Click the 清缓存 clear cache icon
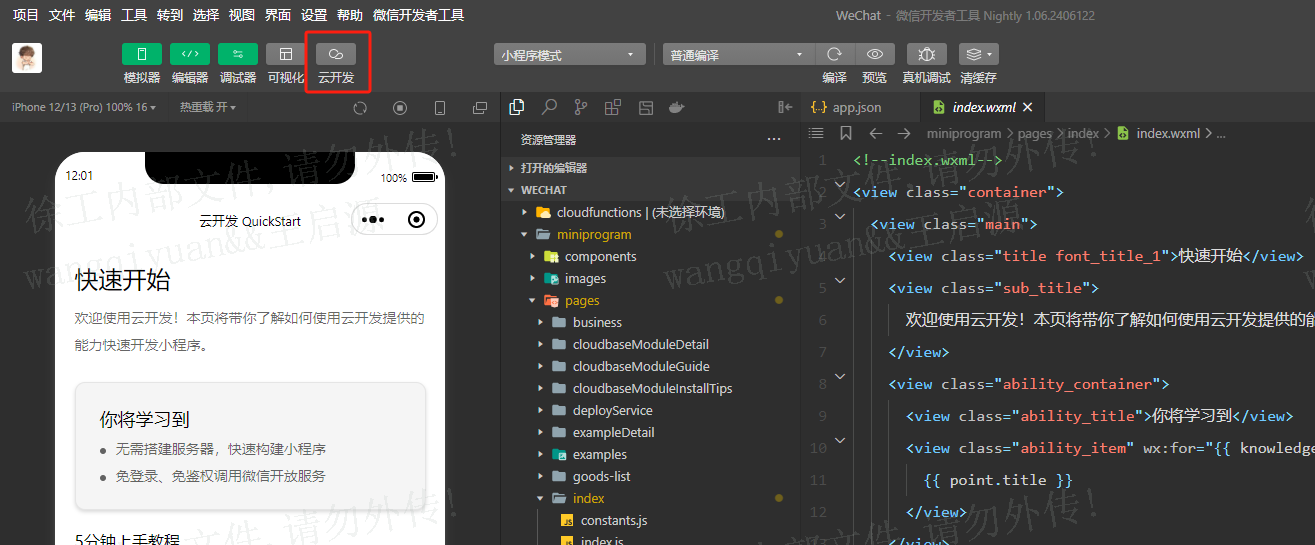This screenshot has width=1315, height=545. [x=973, y=54]
